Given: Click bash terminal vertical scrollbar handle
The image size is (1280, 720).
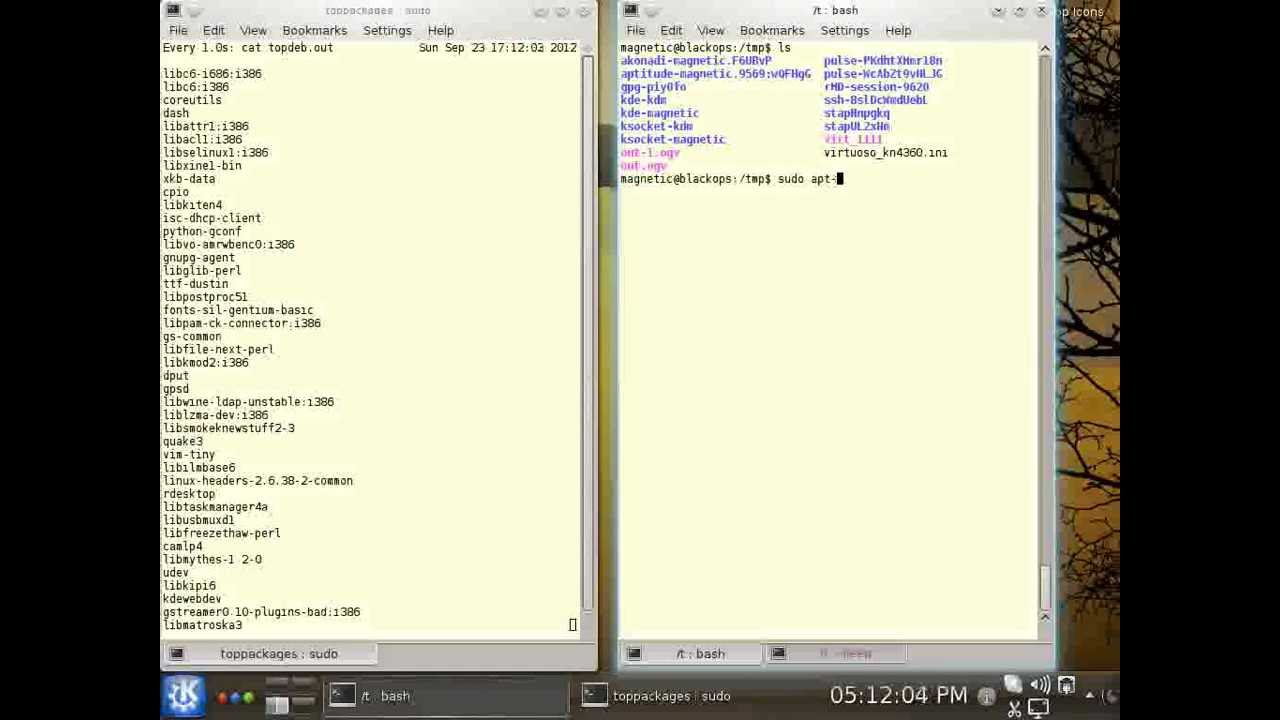Looking at the screenshot, I should pyautogui.click(x=1045, y=586).
